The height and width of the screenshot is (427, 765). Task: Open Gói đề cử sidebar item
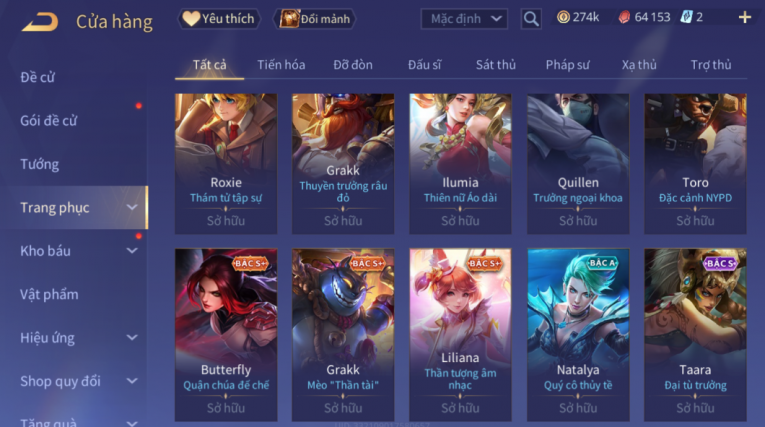click(x=48, y=121)
